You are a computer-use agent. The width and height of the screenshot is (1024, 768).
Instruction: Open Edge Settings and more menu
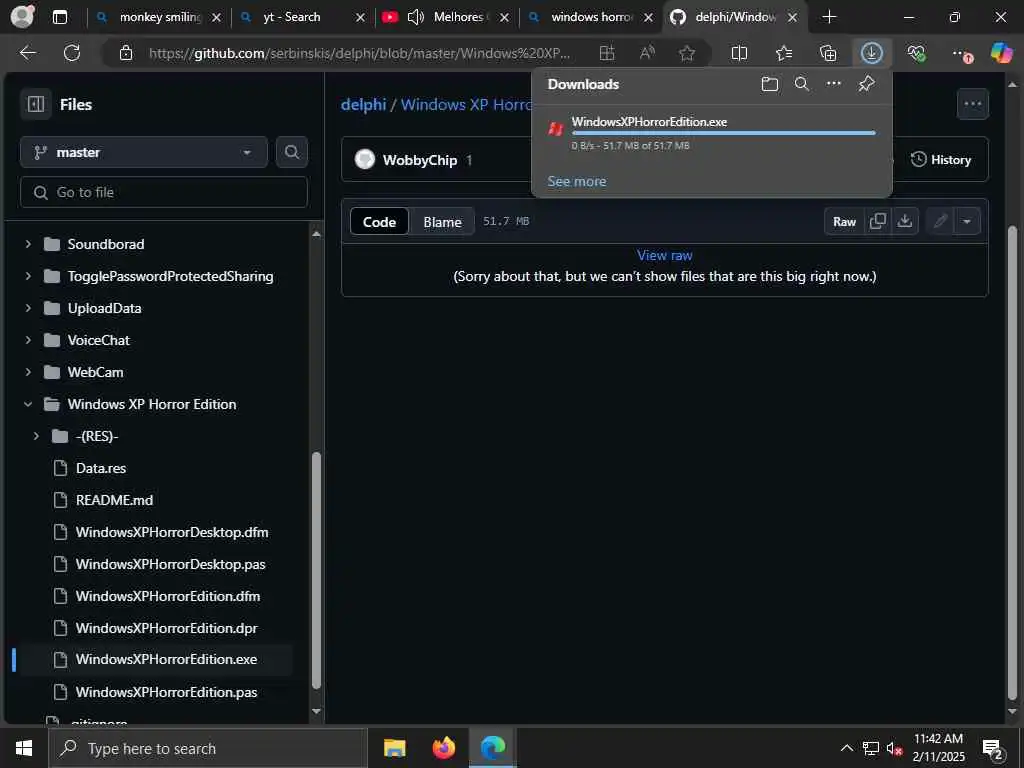pyautogui.click(x=961, y=53)
